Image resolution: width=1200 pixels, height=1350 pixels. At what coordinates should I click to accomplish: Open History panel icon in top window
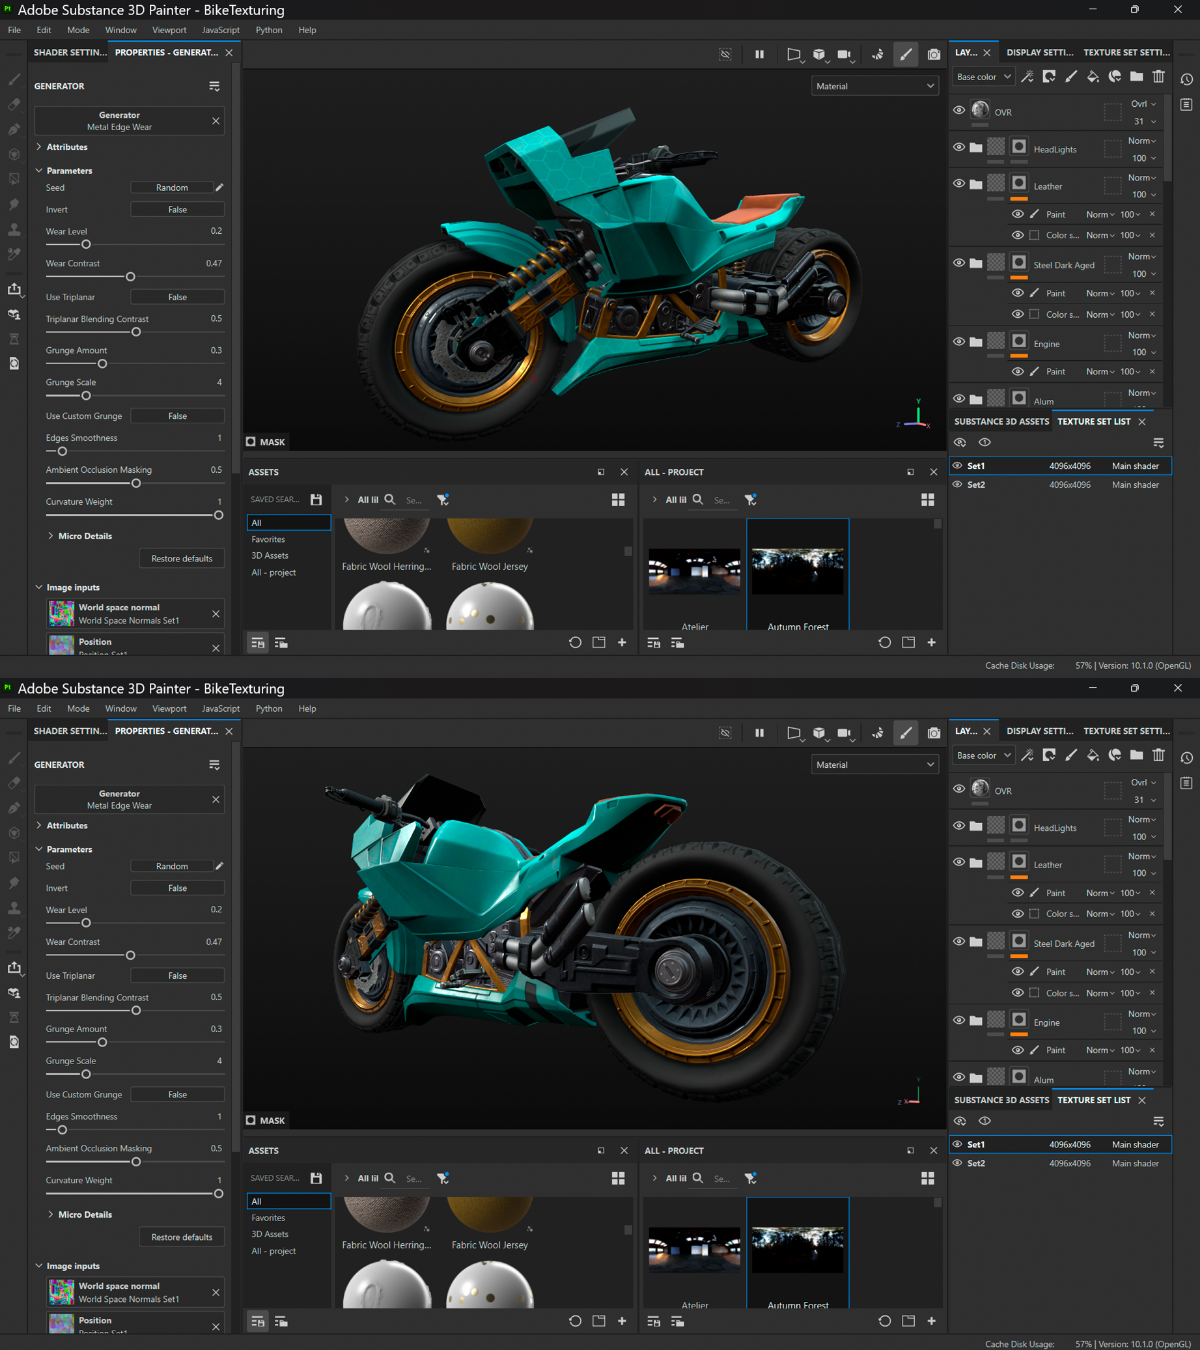point(1186,79)
